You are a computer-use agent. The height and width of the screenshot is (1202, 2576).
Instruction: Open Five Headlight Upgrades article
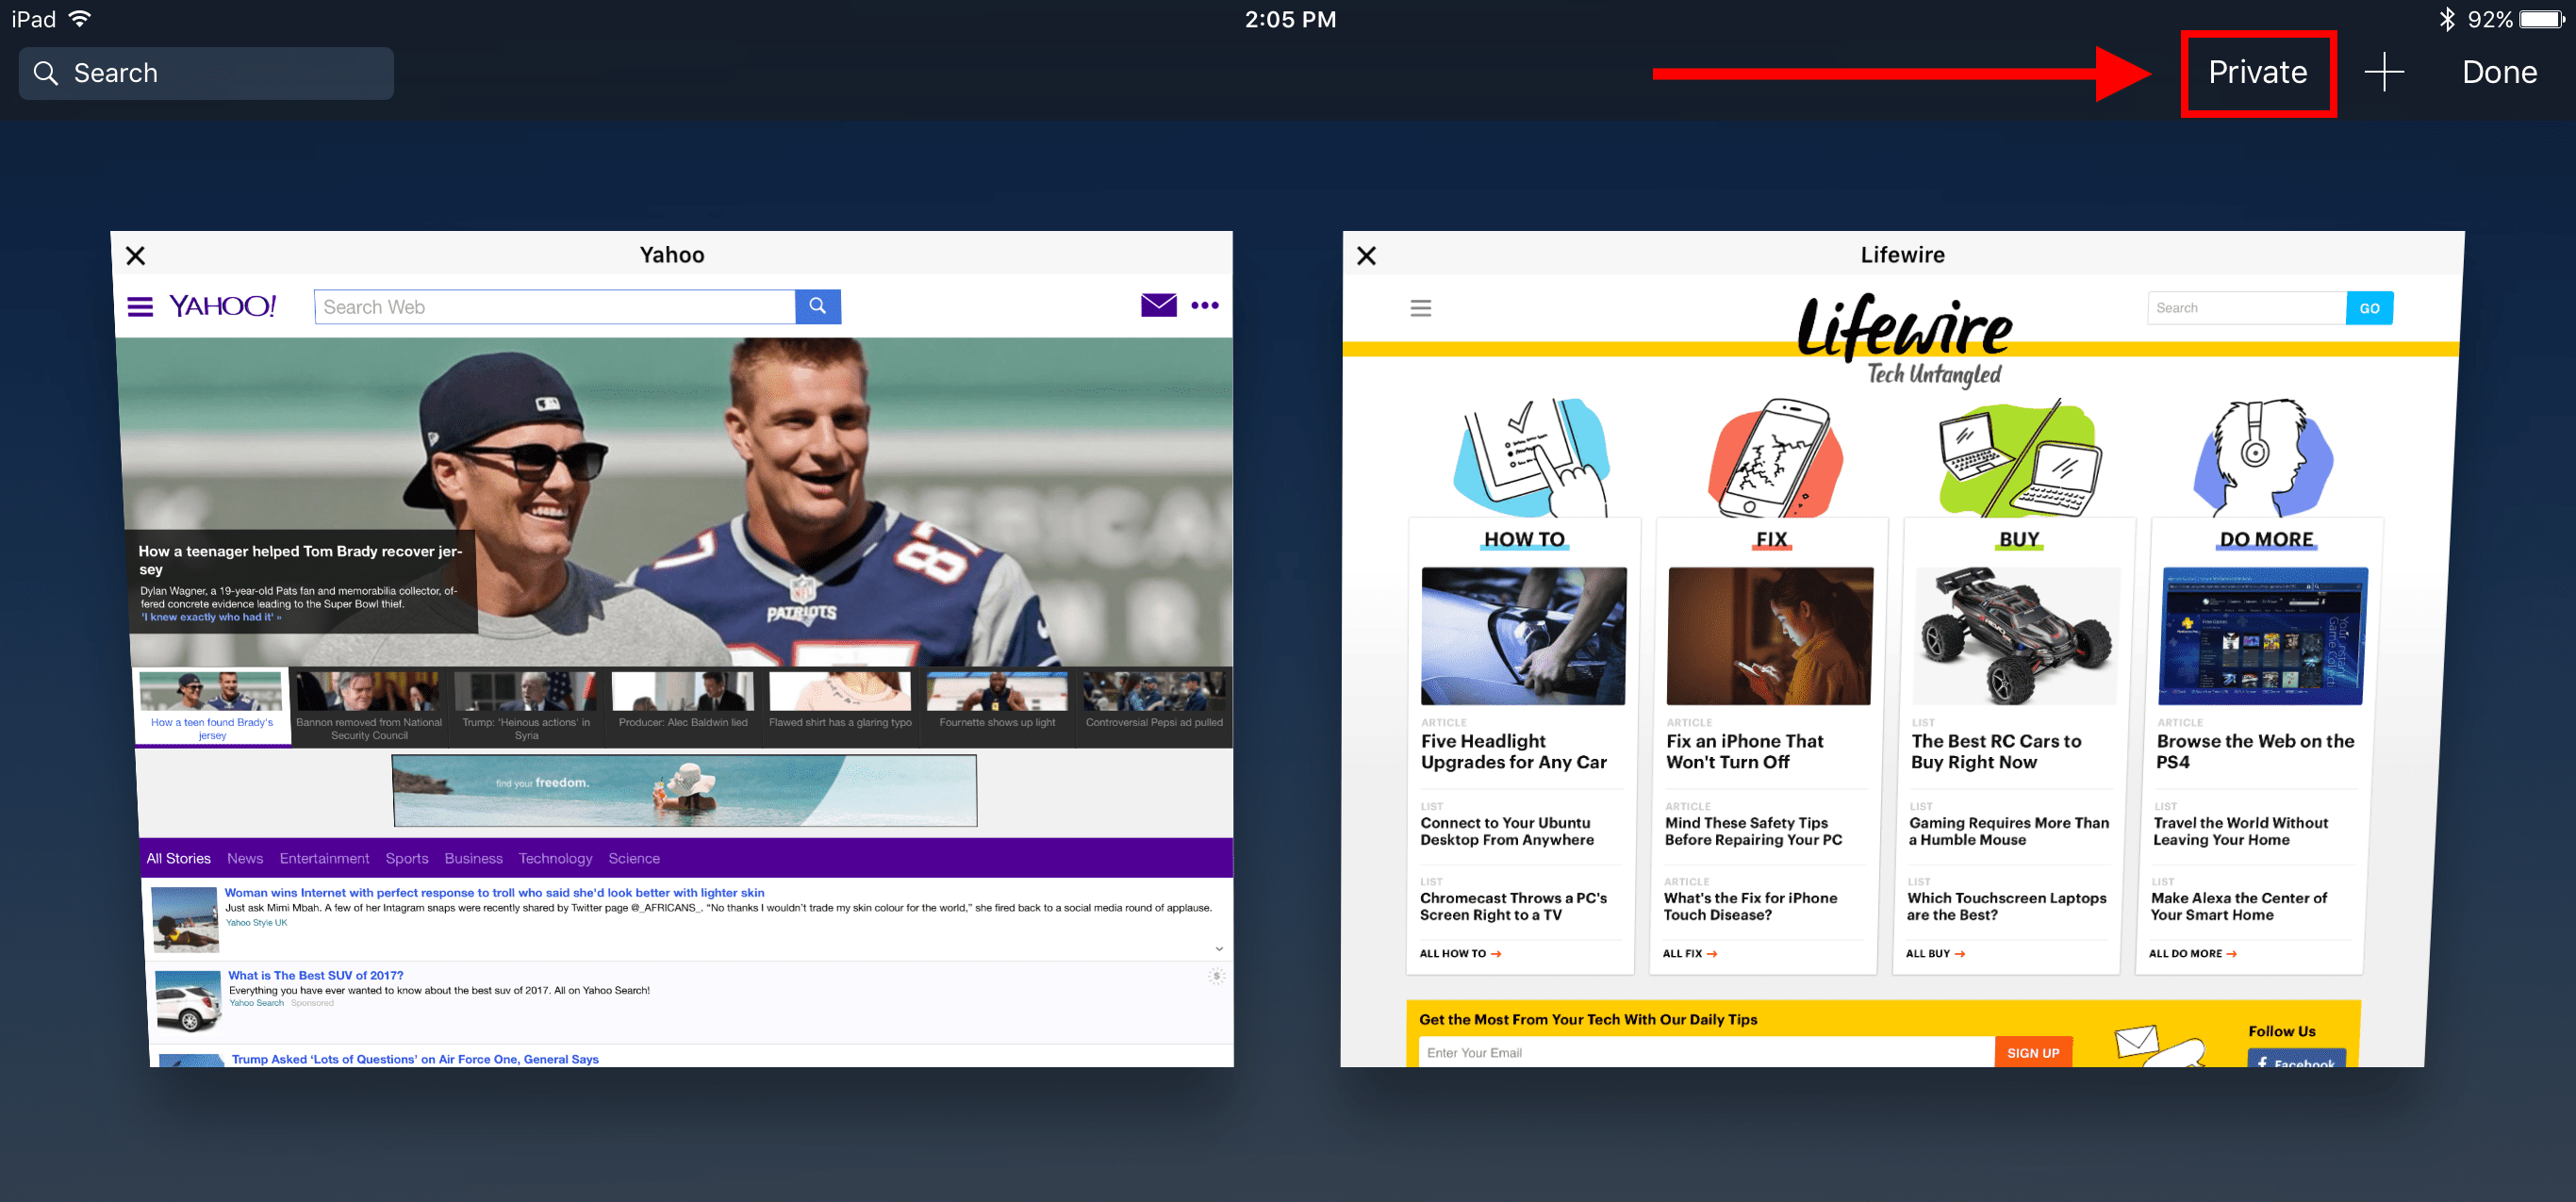[1513, 751]
